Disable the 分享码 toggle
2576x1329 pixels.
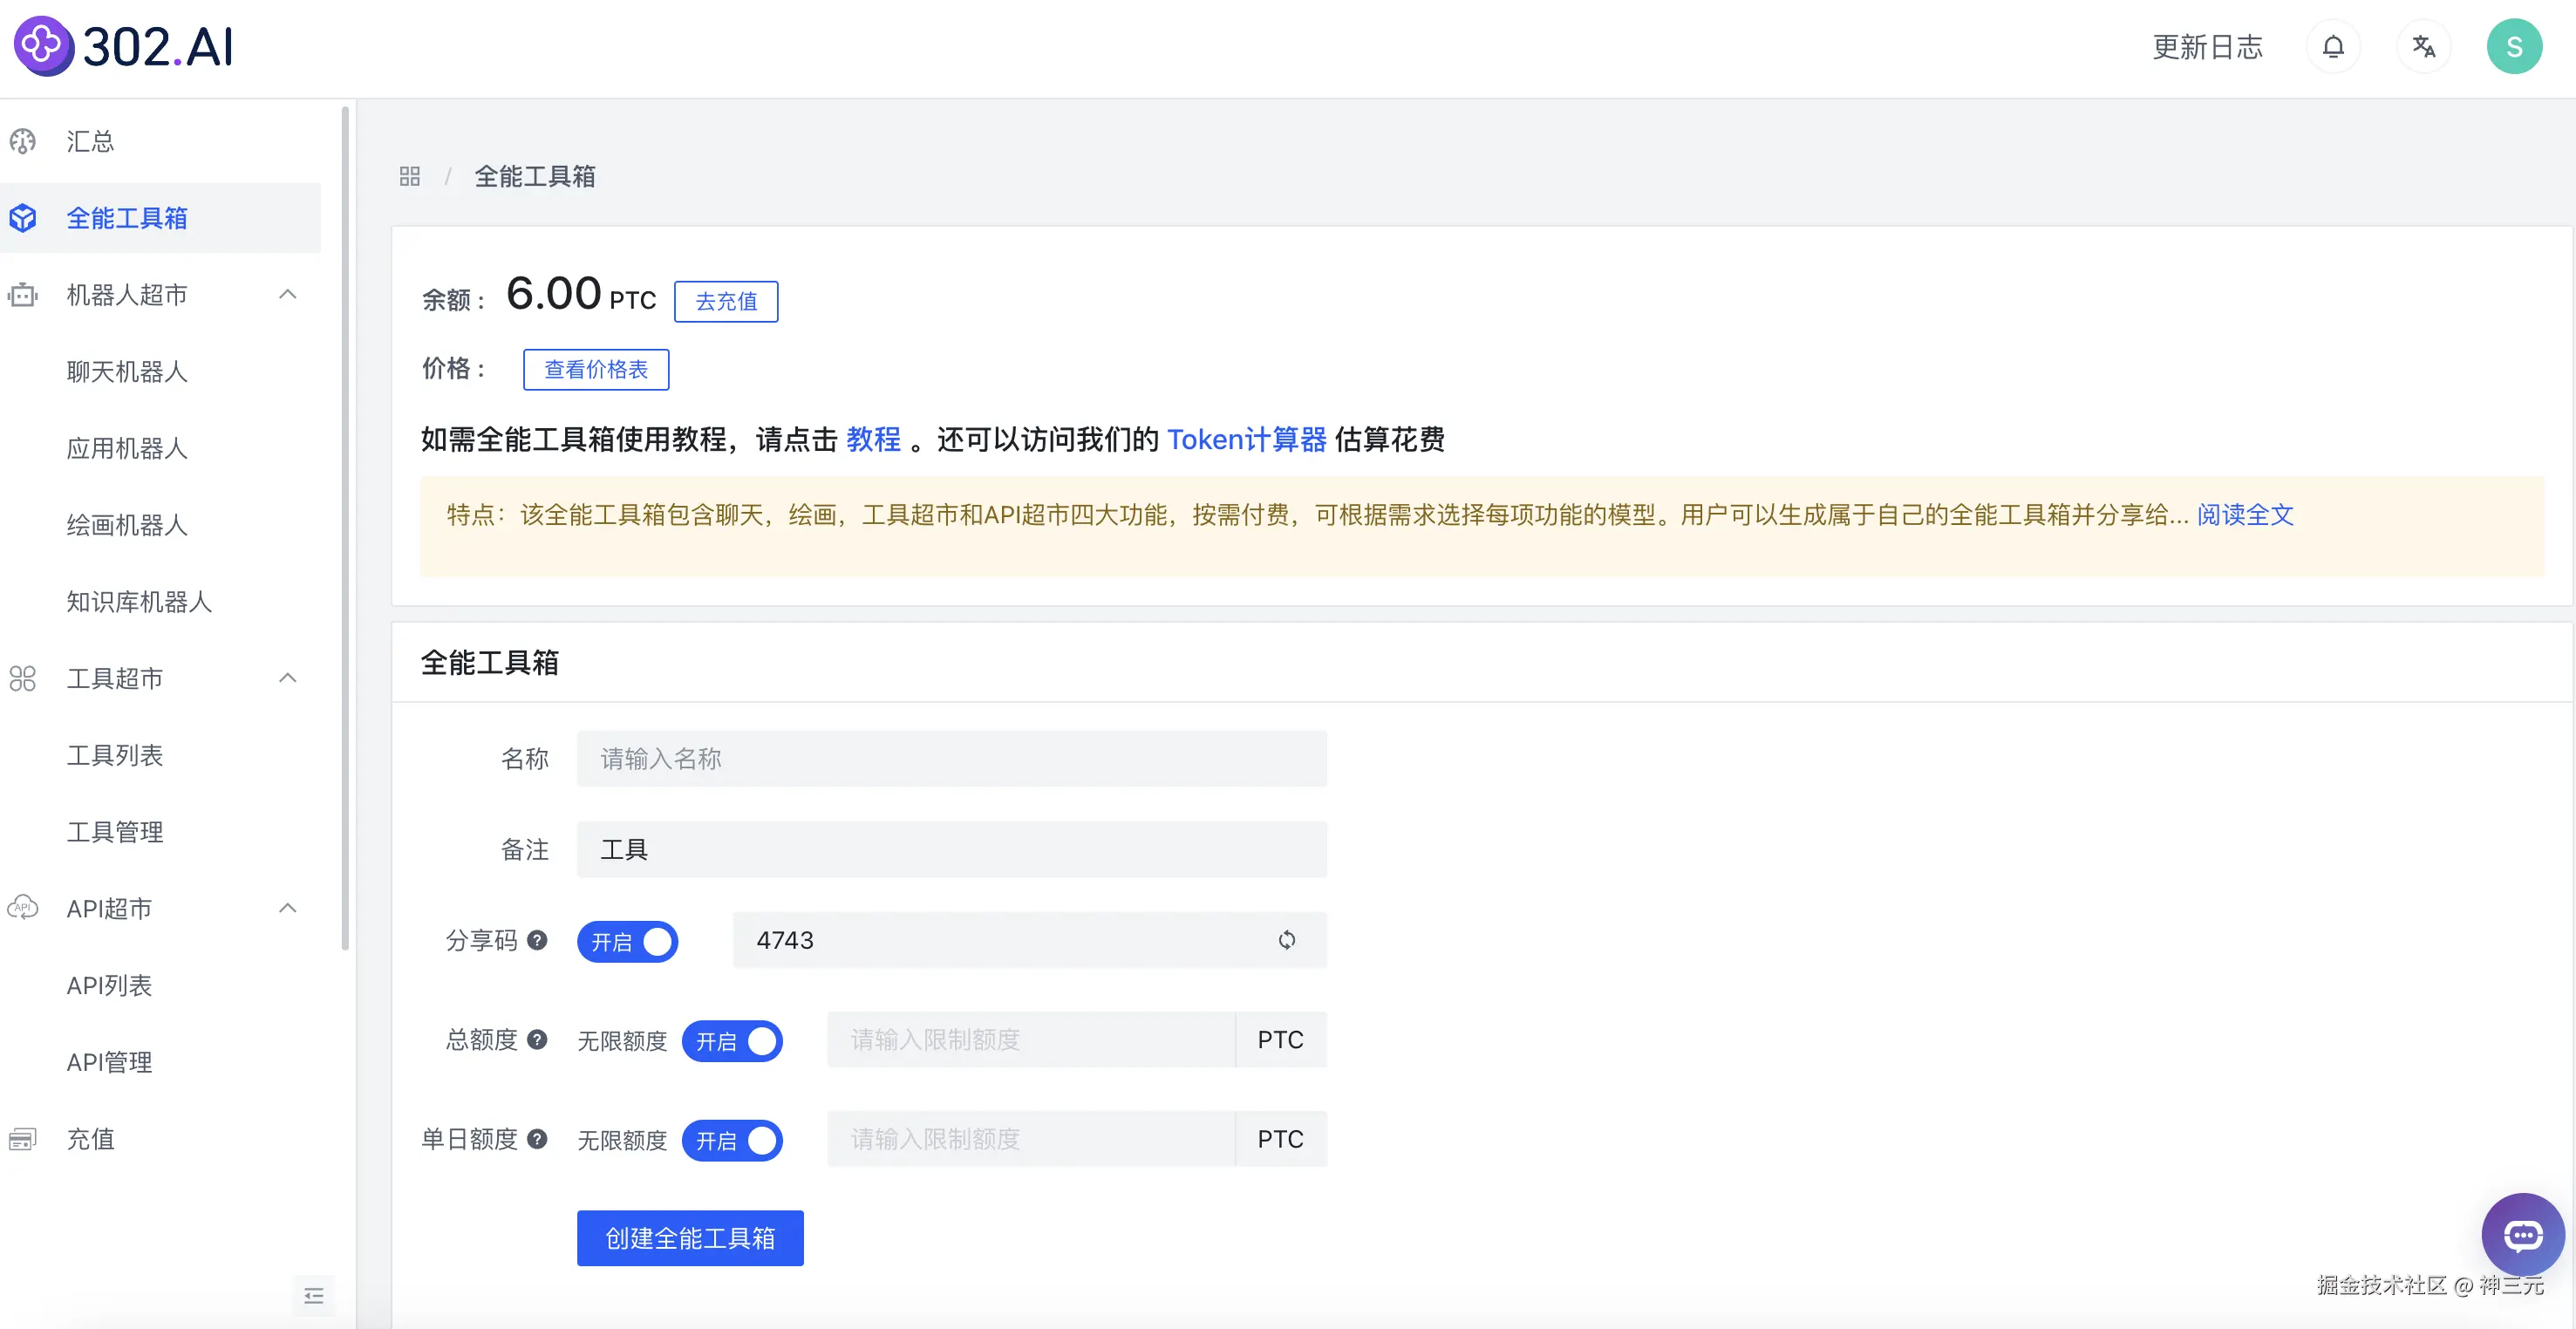[627, 942]
